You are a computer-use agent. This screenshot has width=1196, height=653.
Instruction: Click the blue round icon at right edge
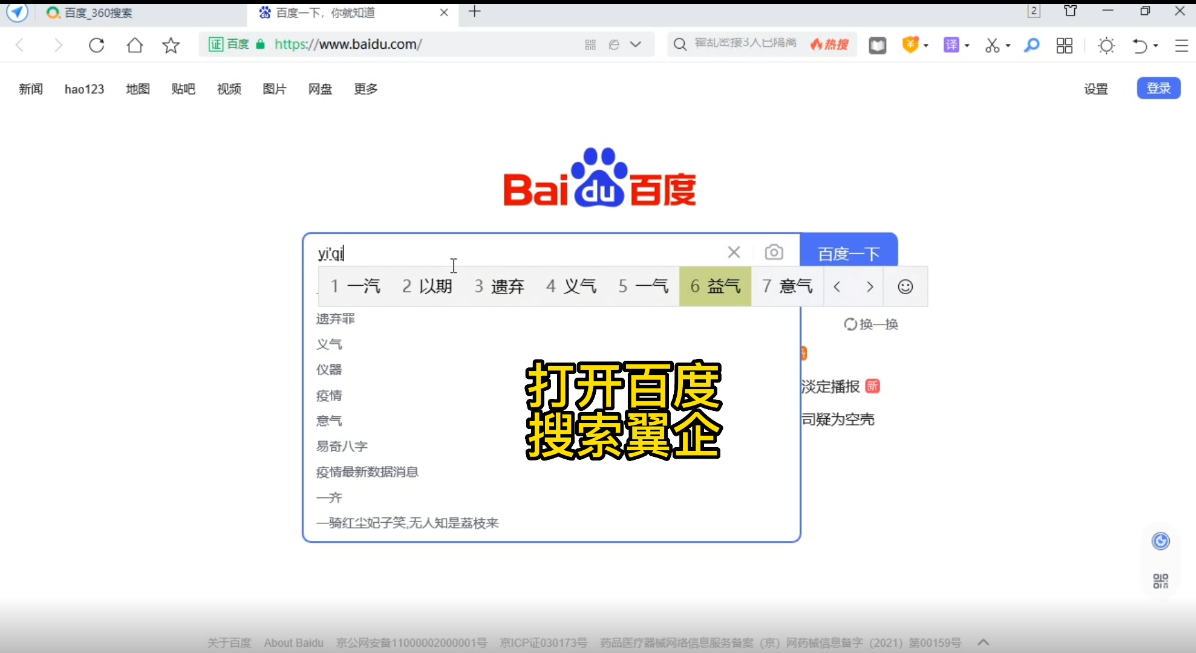pyautogui.click(x=1161, y=541)
